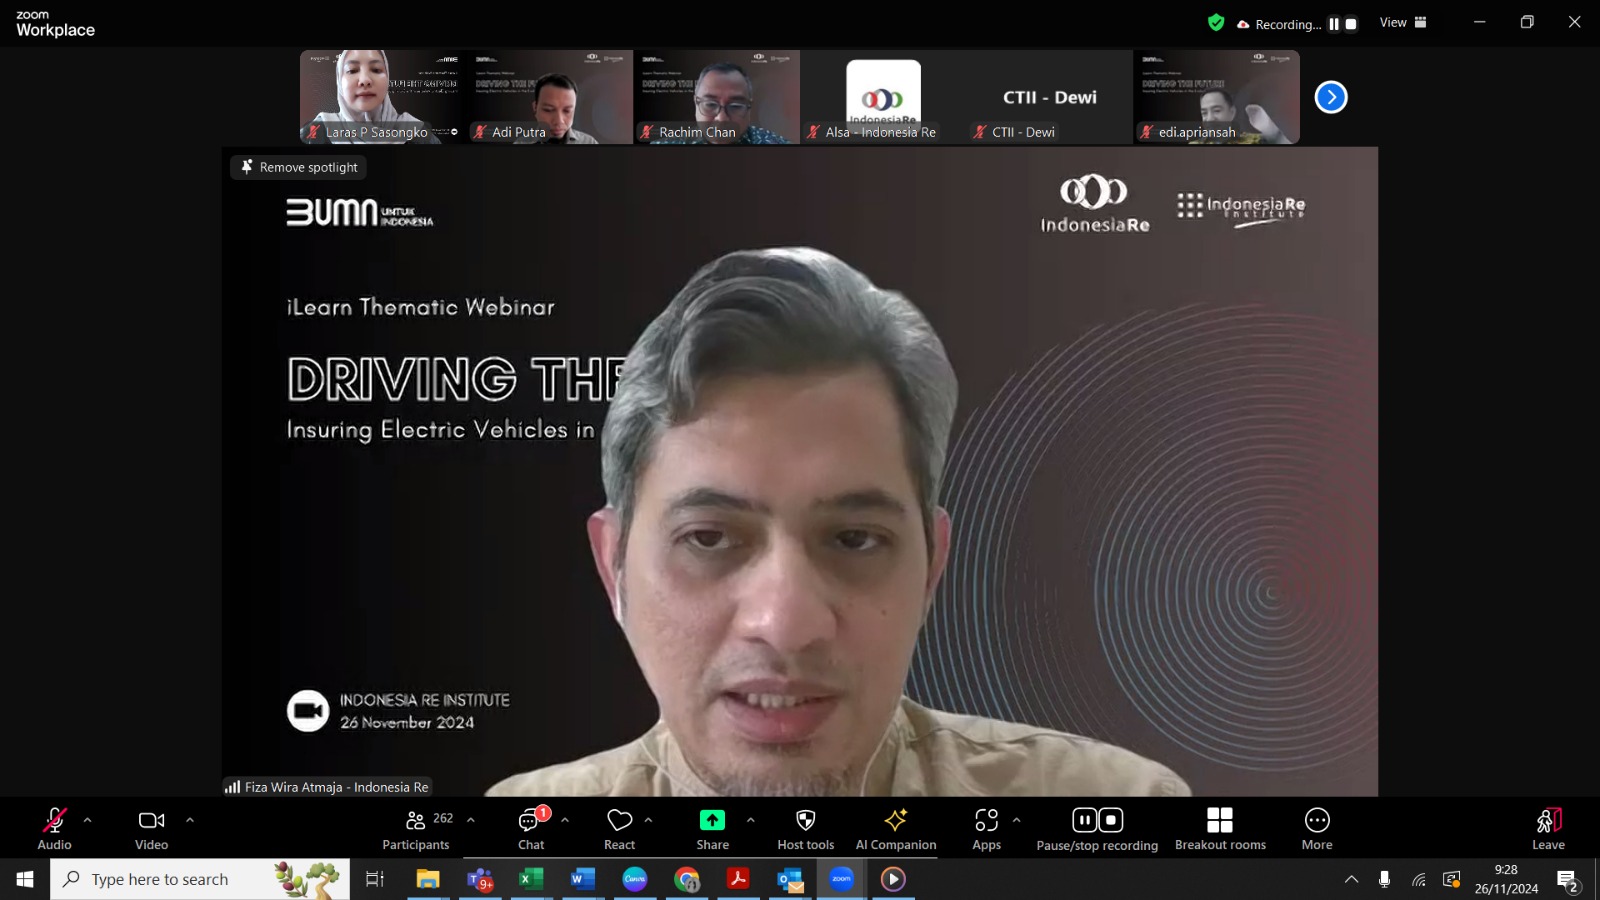Screen dimensions: 1600x900
Task: Select Rachim Chan video thumbnail
Action: click(x=717, y=97)
